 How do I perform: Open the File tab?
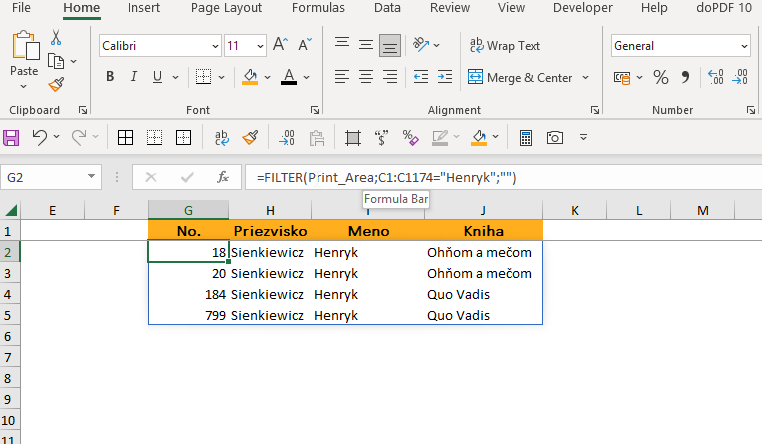[21, 8]
